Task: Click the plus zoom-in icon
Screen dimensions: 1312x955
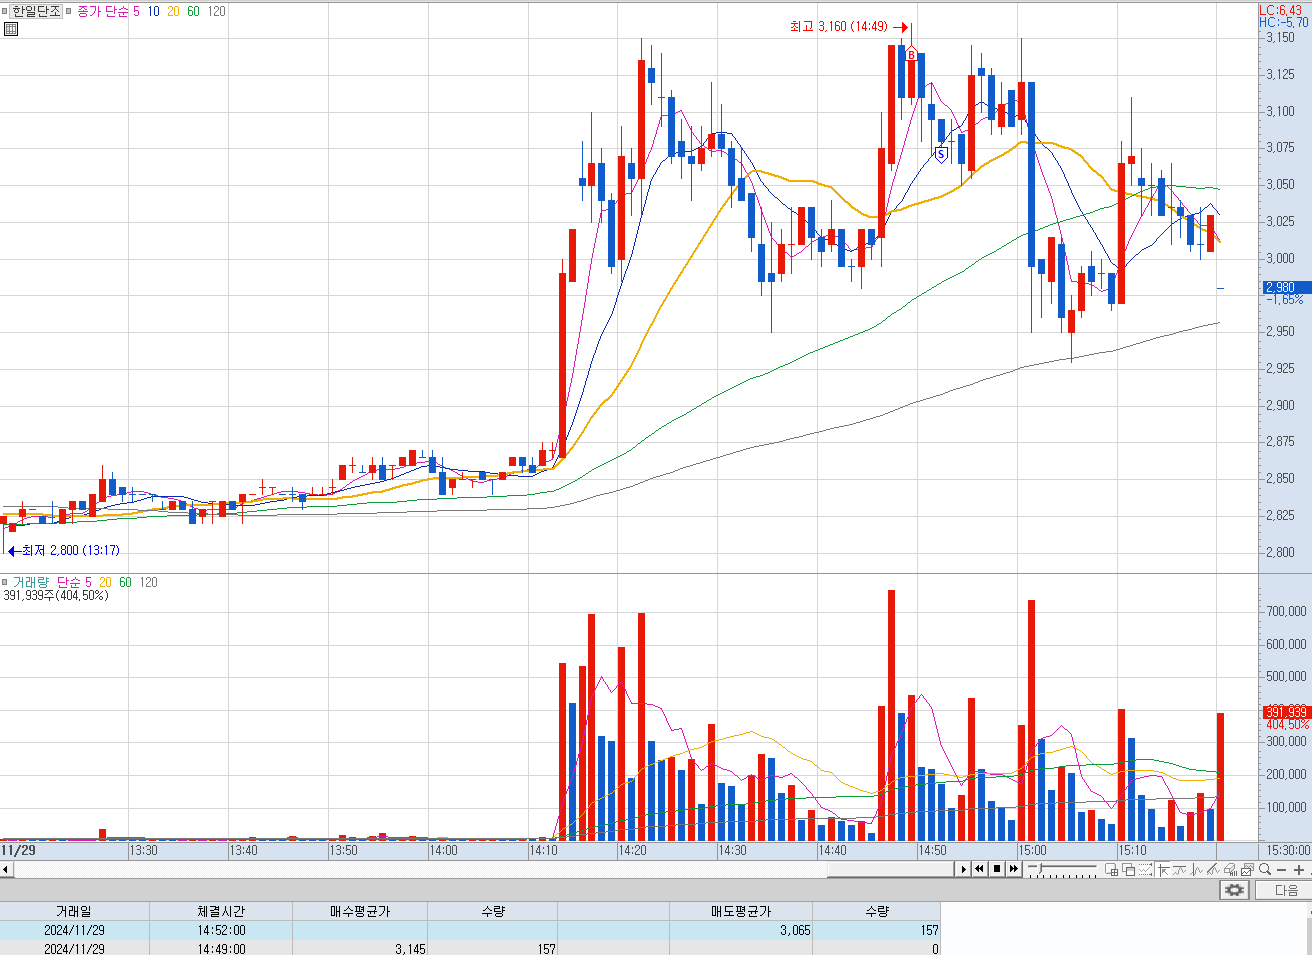Action: (x=1299, y=869)
